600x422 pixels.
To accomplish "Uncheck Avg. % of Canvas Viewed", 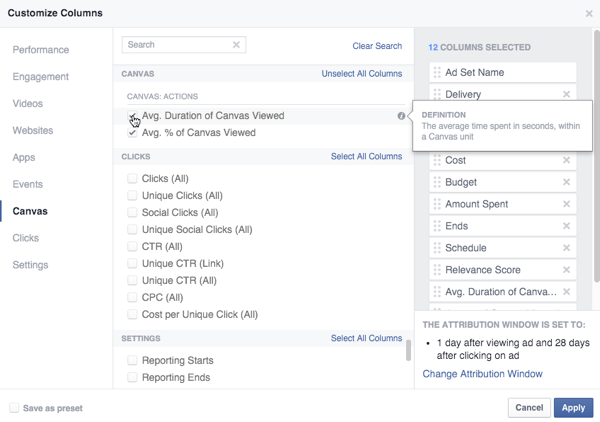I will click(132, 133).
